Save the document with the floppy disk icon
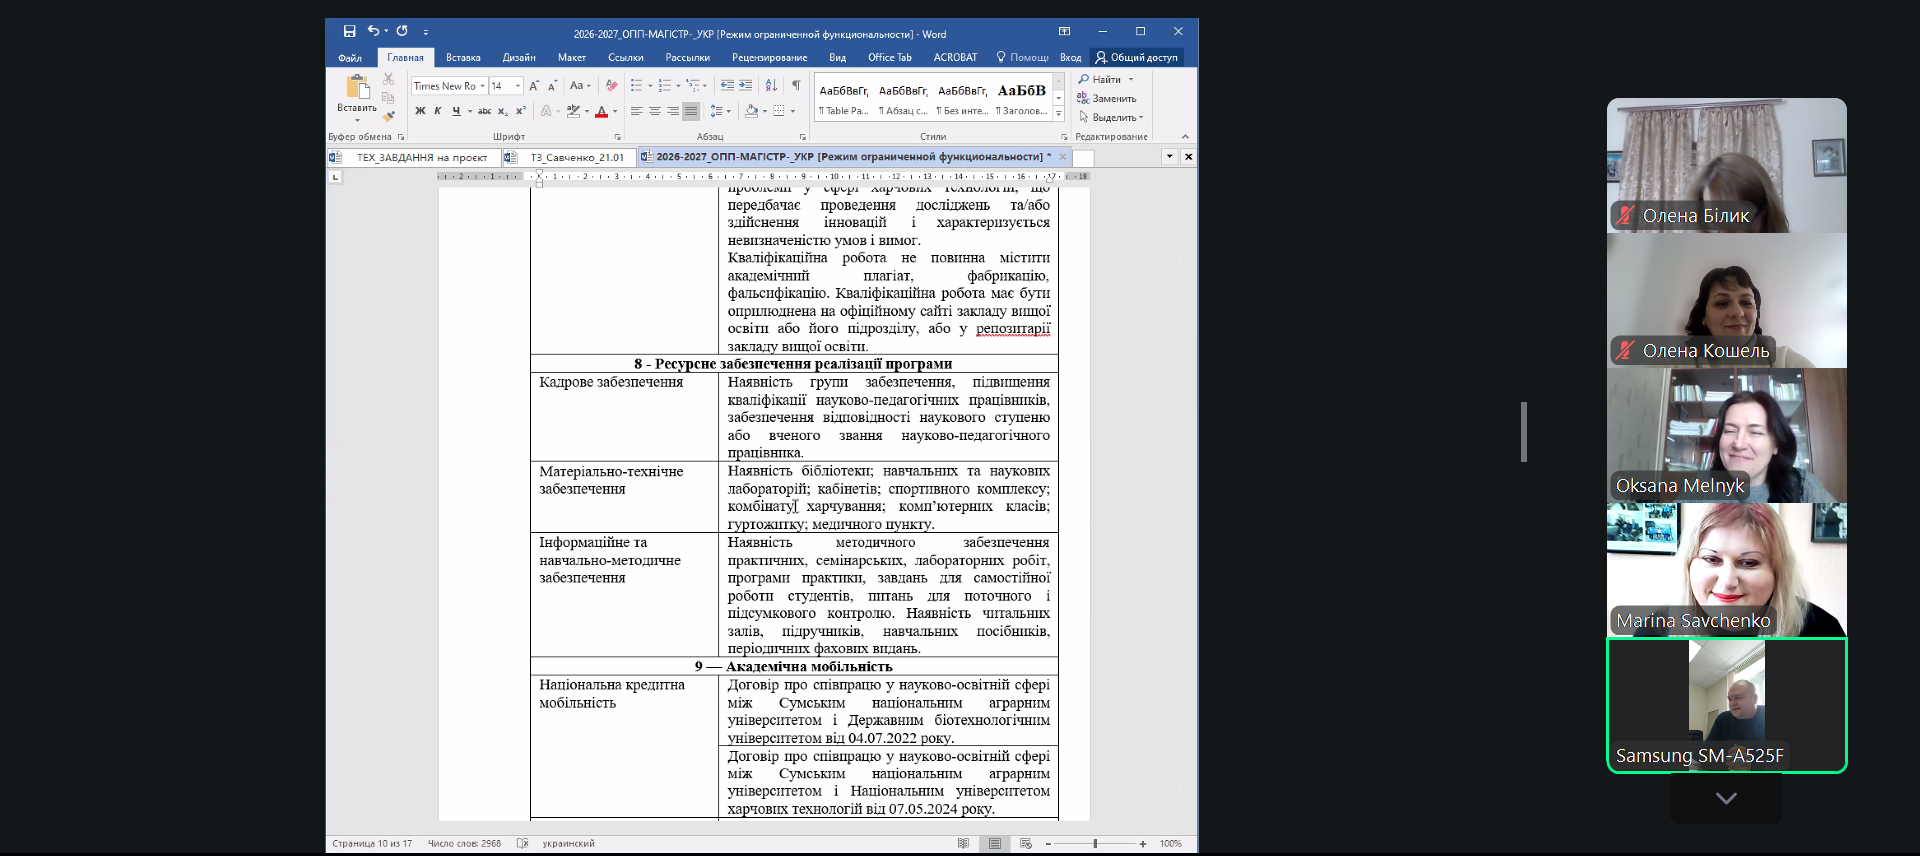Viewport: 1920px width, 856px height. [349, 32]
